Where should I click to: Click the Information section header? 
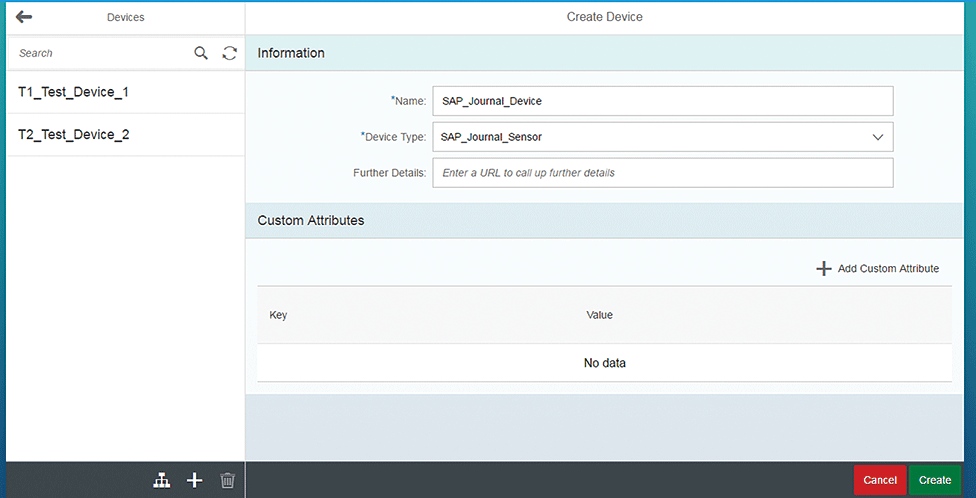coord(291,53)
